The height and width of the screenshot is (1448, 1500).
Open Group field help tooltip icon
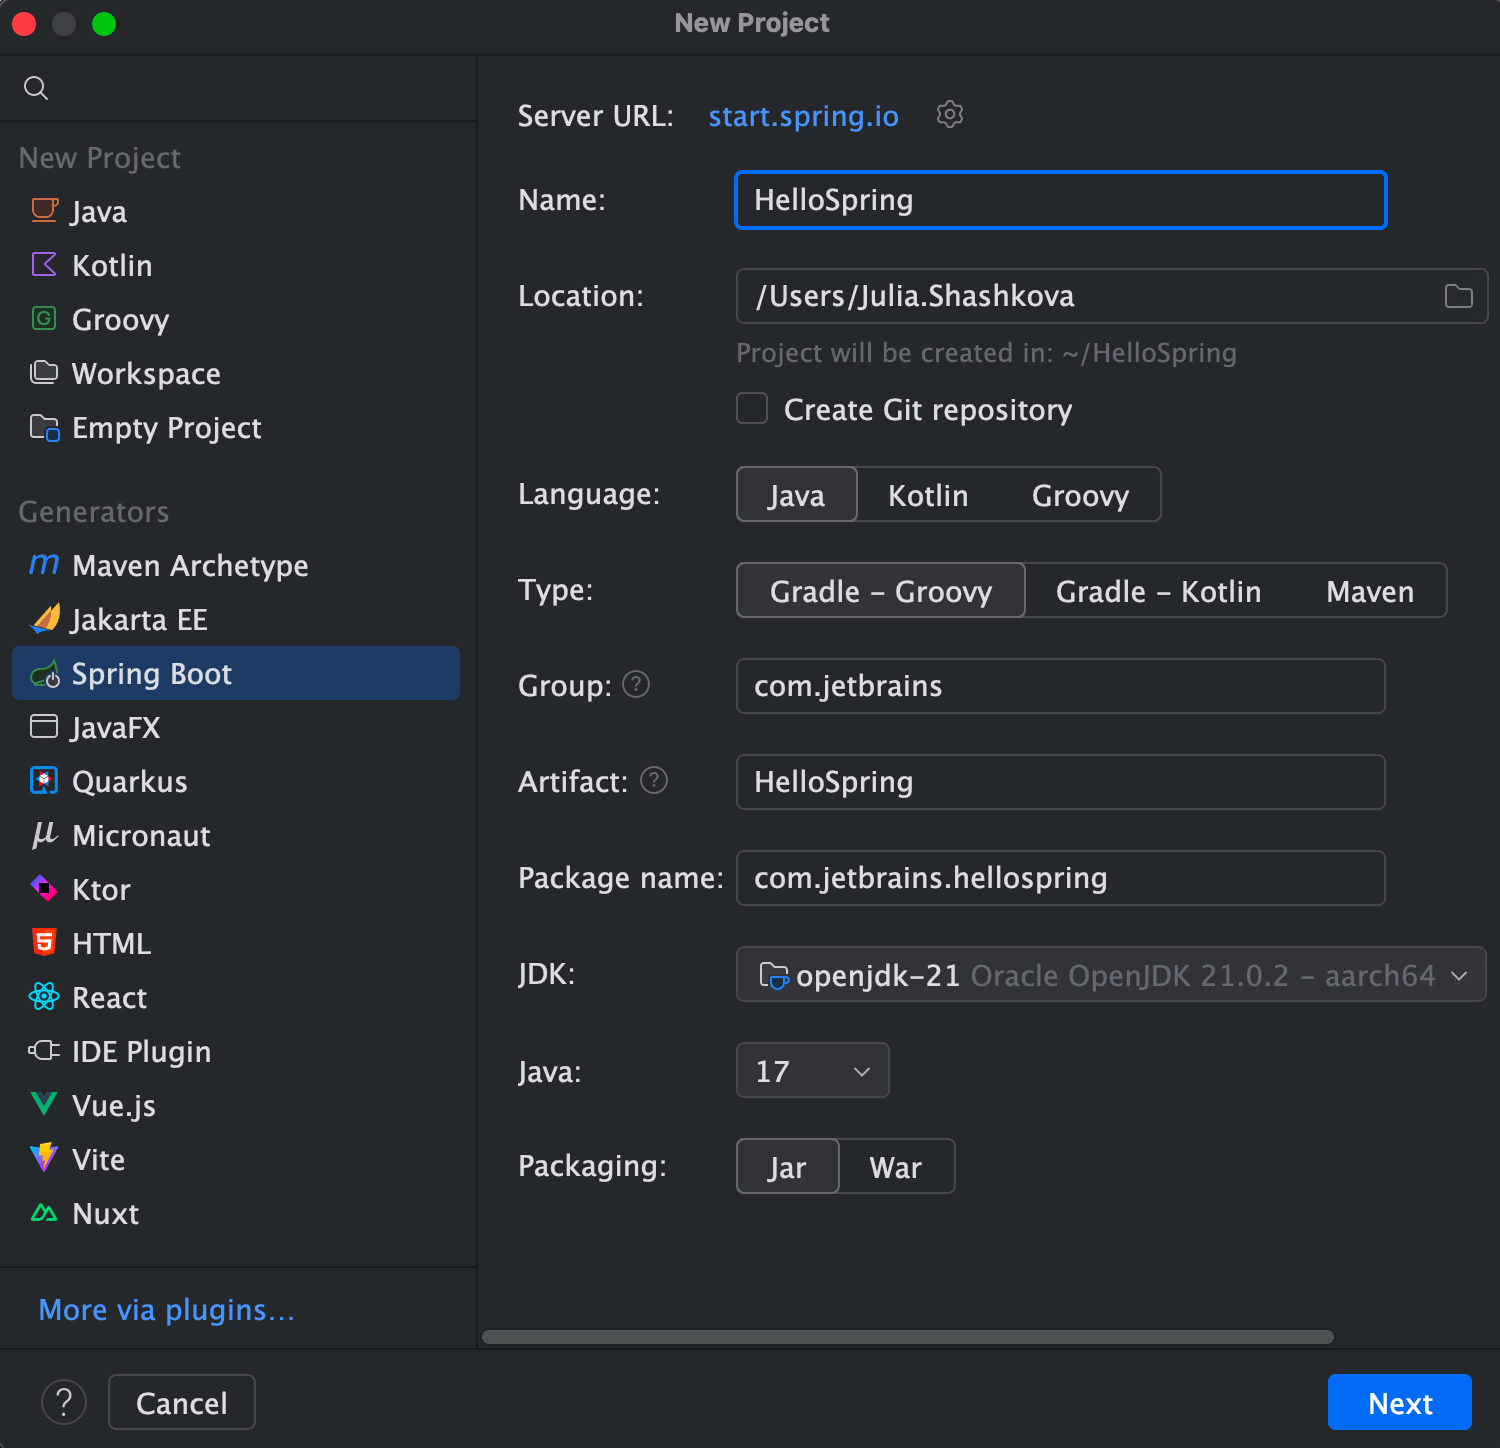click(636, 684)
